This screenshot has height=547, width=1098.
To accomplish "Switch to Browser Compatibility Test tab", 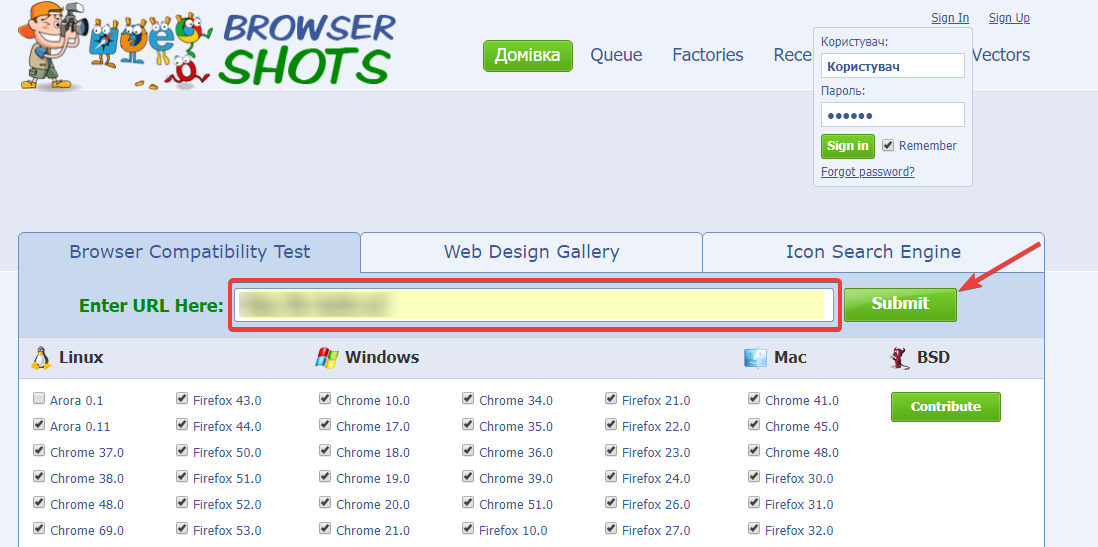I will click(189, 251).
